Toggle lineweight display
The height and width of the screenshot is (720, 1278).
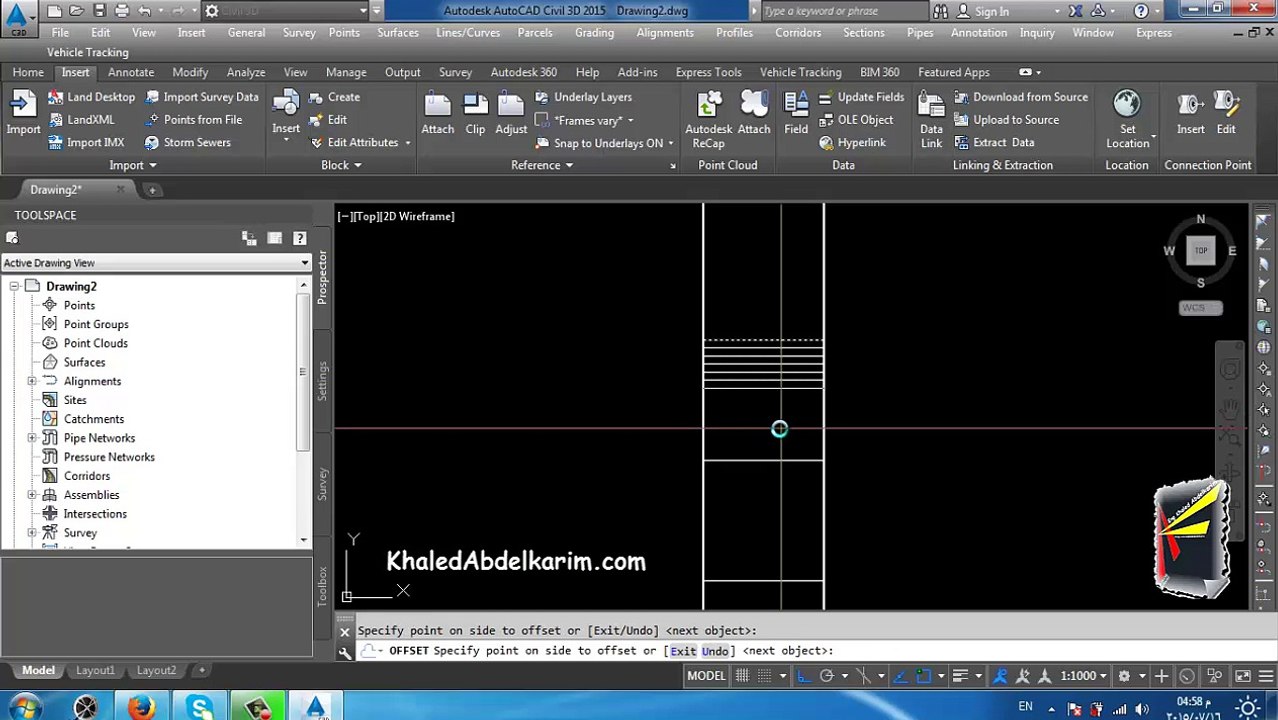pyautogui.click(x=960, y=676)
